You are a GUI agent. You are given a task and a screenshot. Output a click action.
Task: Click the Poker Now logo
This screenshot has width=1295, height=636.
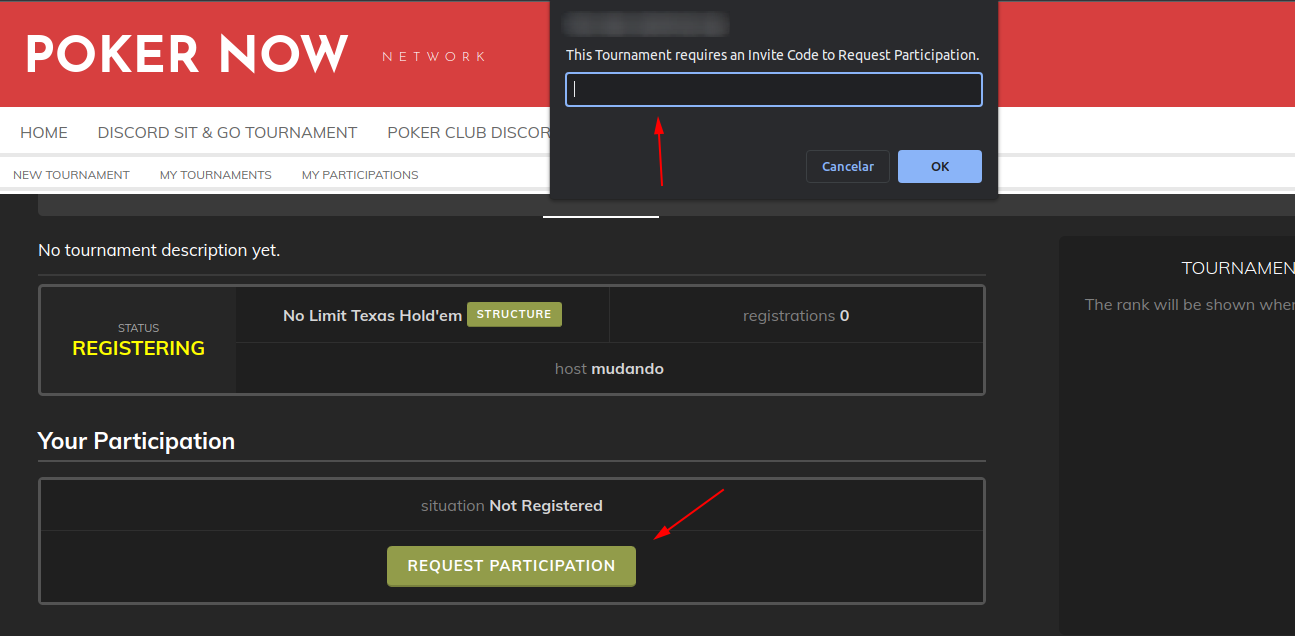(187, 54)
